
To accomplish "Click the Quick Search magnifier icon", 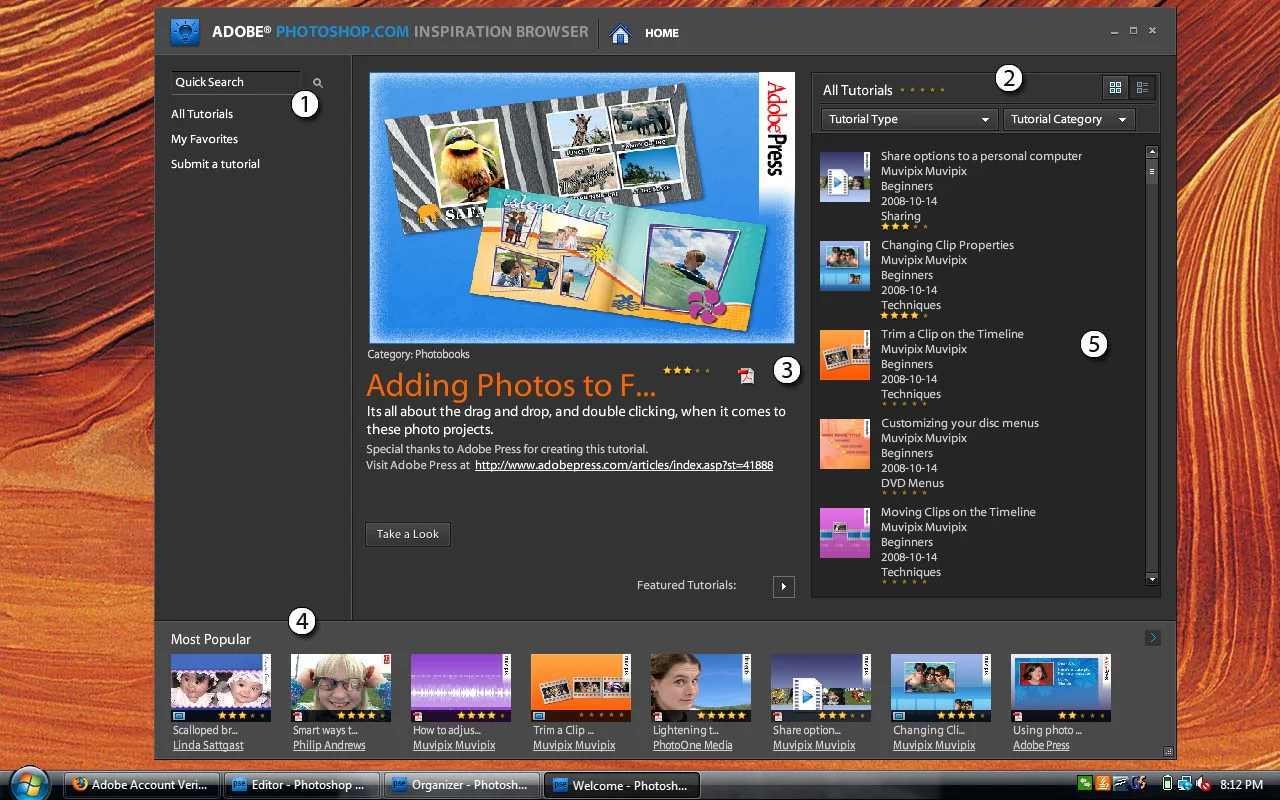I will (318, 84).
